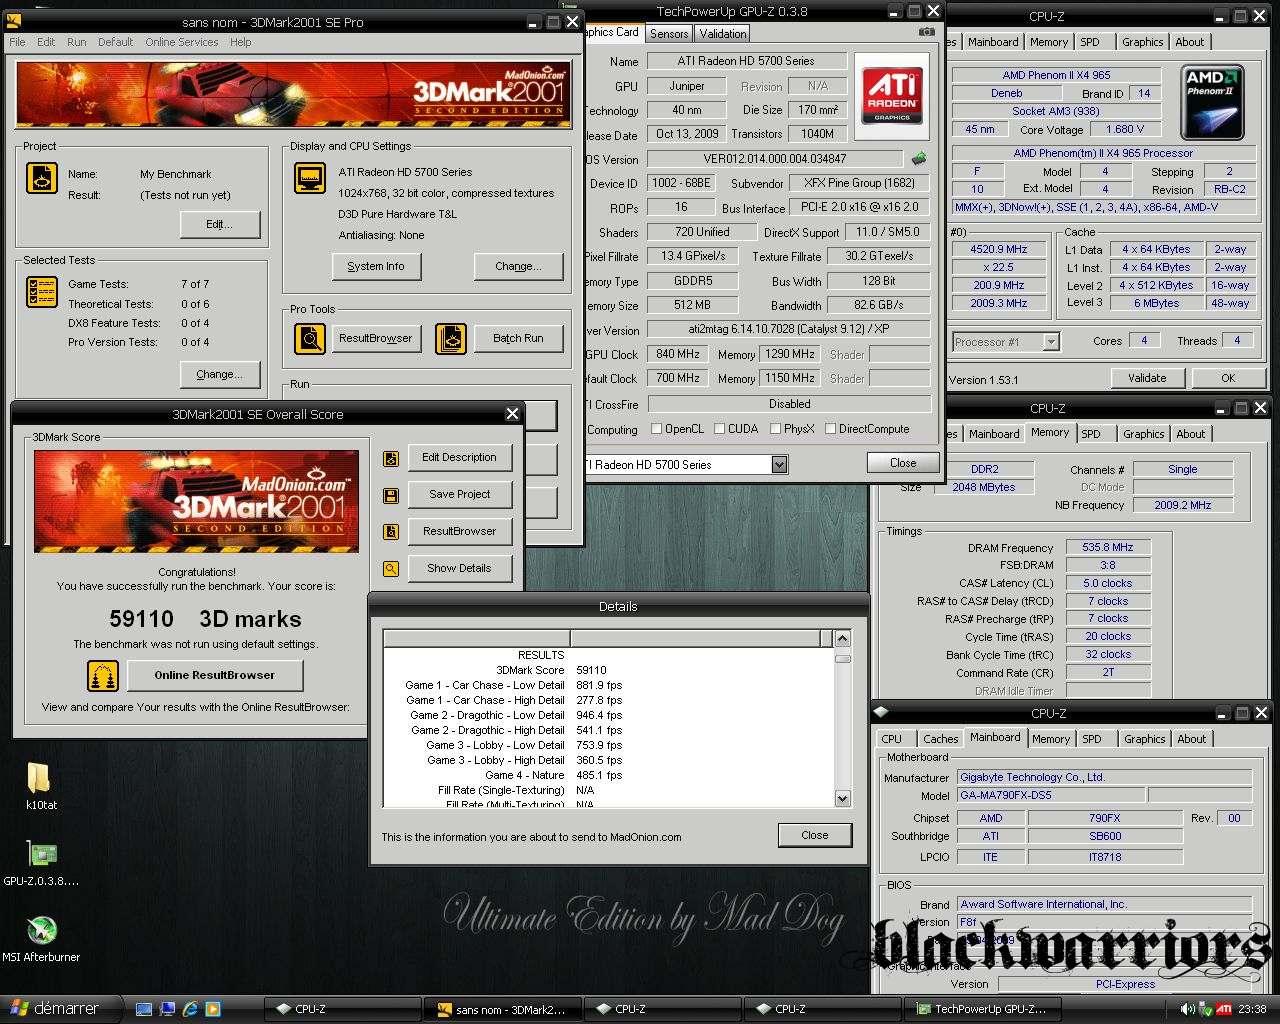Click the Batch Run button

click(x=518, y=339)
